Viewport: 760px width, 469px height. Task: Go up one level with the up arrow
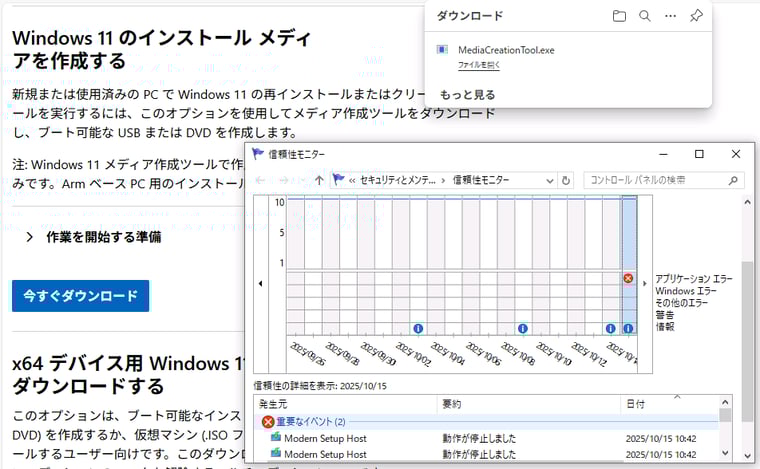click(319, 181)
